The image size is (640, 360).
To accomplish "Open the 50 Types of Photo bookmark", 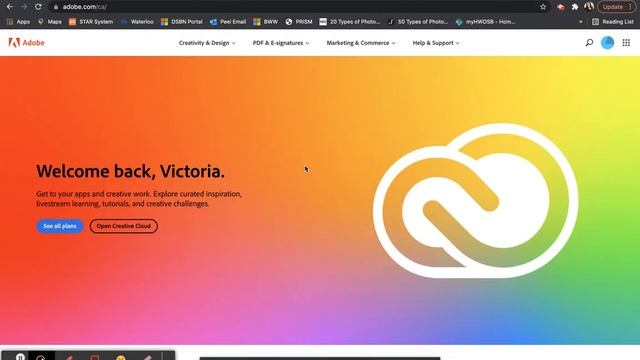I will click(418, 22).
